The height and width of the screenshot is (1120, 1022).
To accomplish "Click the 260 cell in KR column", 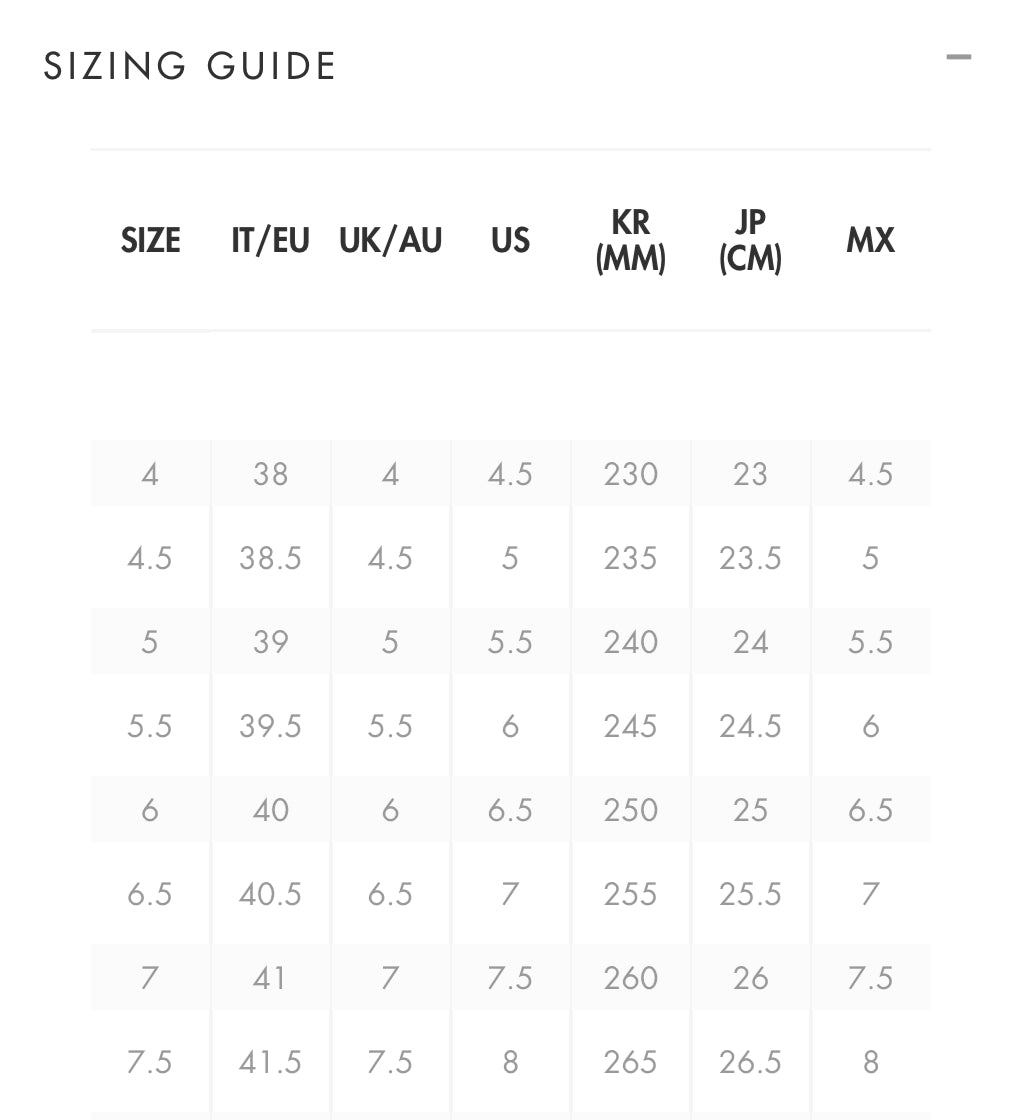I will [630, 977].
